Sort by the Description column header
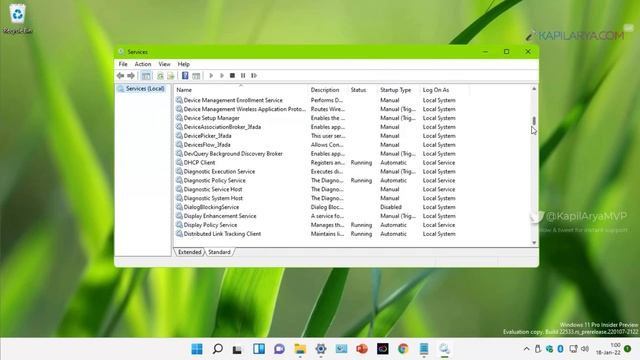This screenshot has width=640, height=360. (x=328, y=90)
